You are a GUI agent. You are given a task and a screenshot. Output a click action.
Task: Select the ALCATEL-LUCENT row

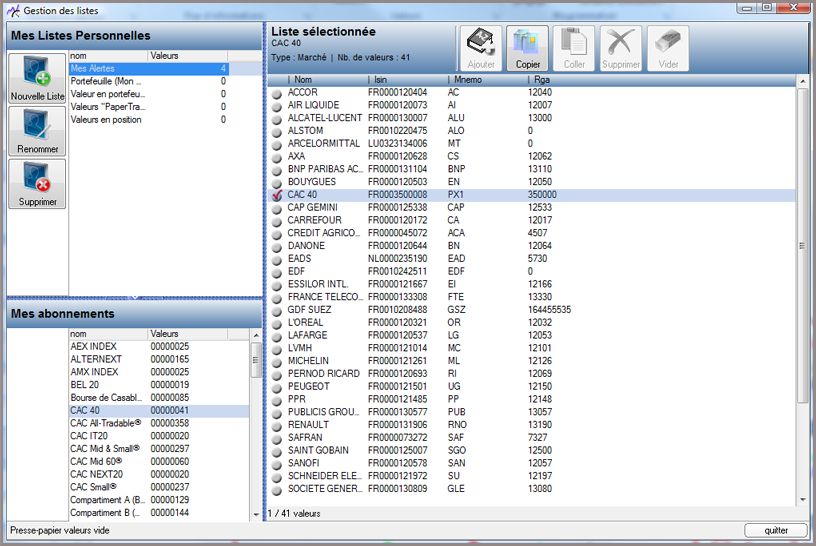pyautogui.click(x=531, y=118)
